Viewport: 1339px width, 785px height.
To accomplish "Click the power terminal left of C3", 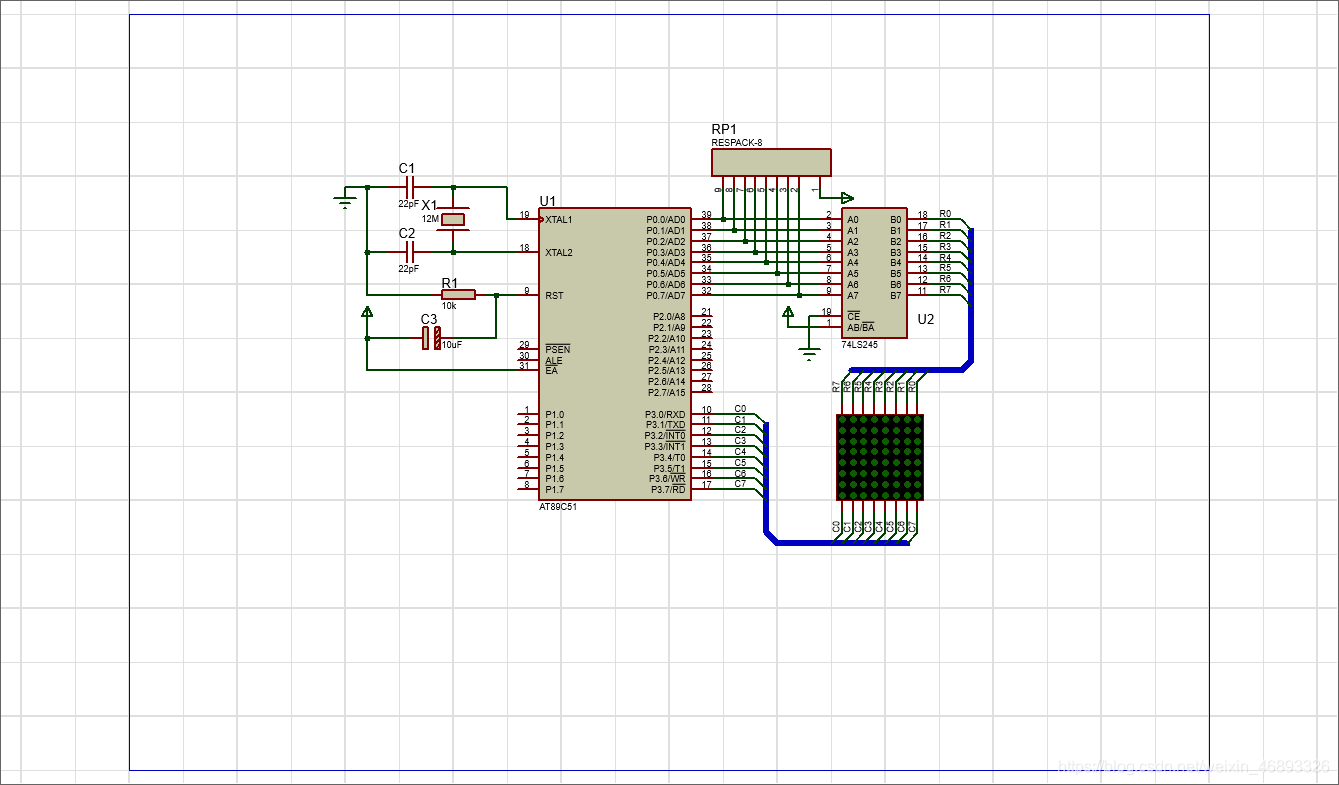I will point(367,313).
